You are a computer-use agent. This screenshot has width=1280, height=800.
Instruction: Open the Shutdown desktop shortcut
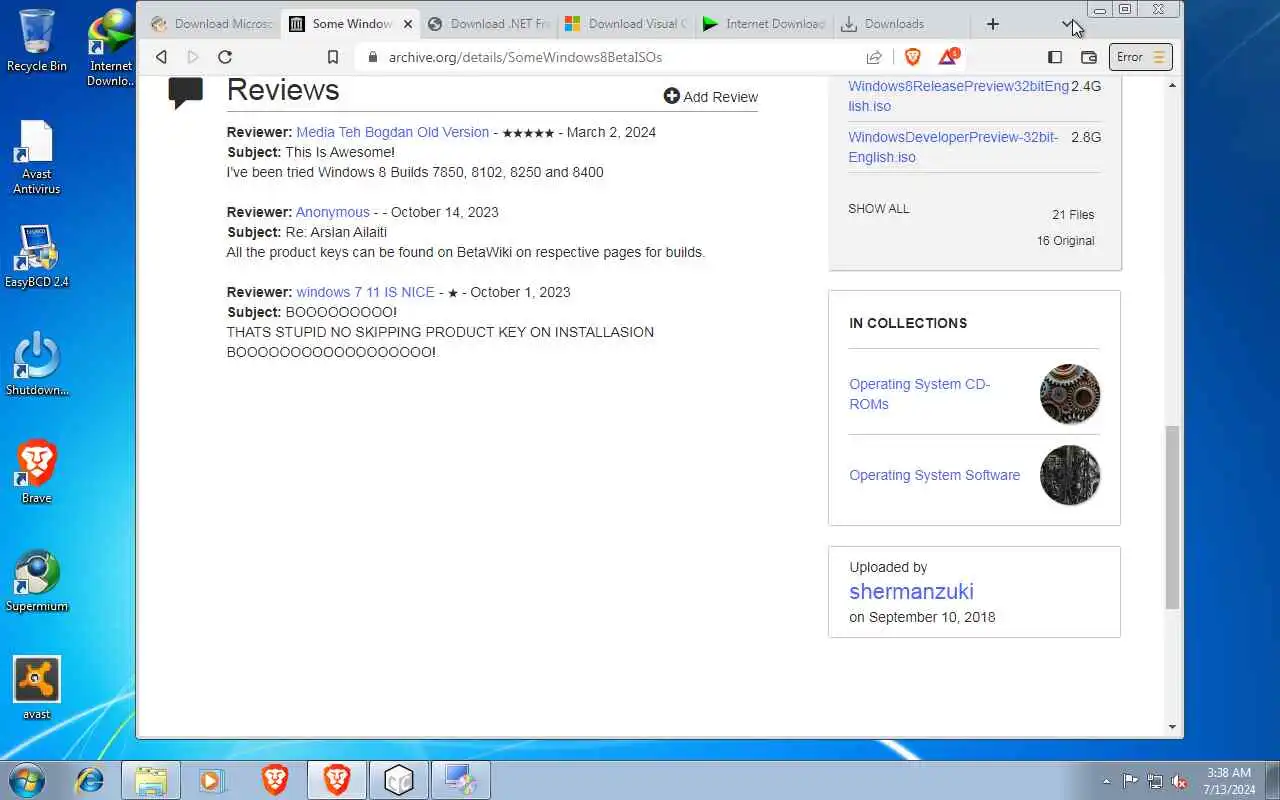tap(37, 364)
